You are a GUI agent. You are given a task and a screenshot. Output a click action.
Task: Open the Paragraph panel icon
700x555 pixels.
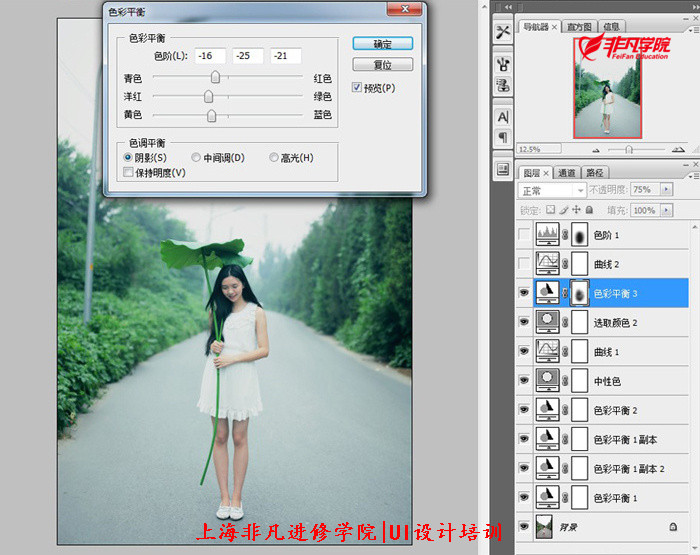[x=503, y=137]
